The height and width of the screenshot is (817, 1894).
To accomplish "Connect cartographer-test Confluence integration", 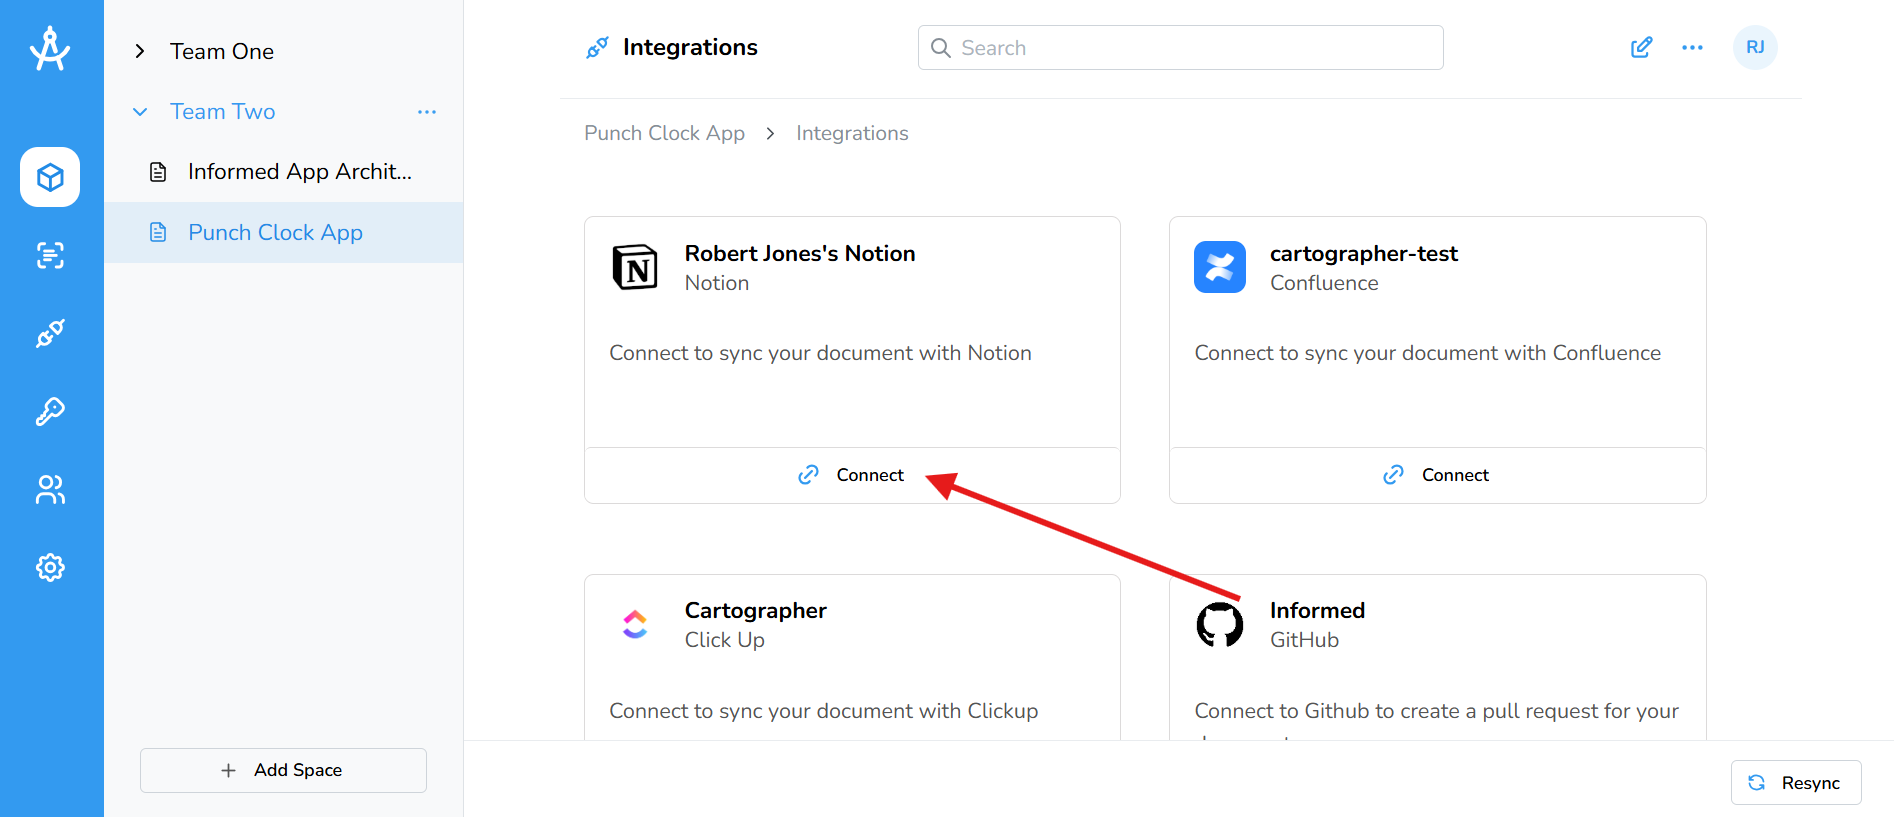I will (1437, 475).
